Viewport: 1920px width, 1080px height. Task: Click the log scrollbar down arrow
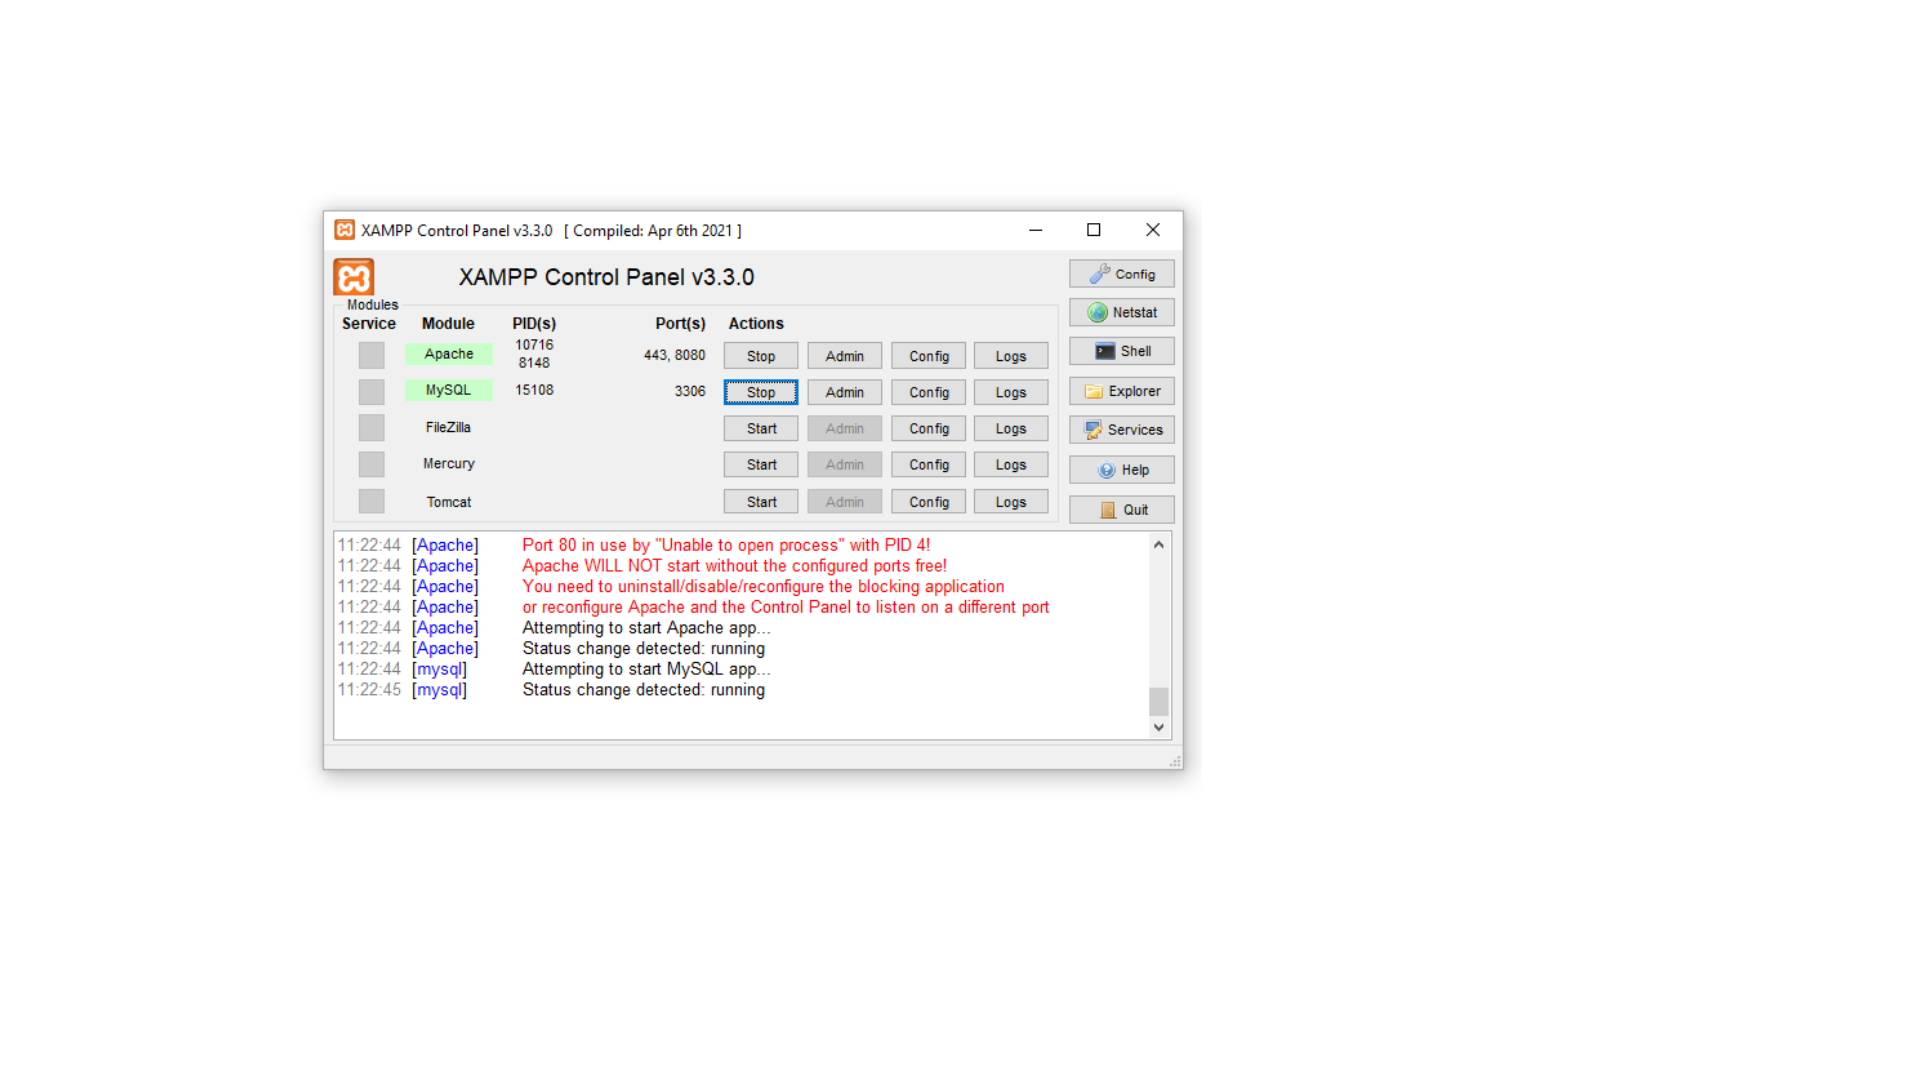click(x=1158, y=728)
